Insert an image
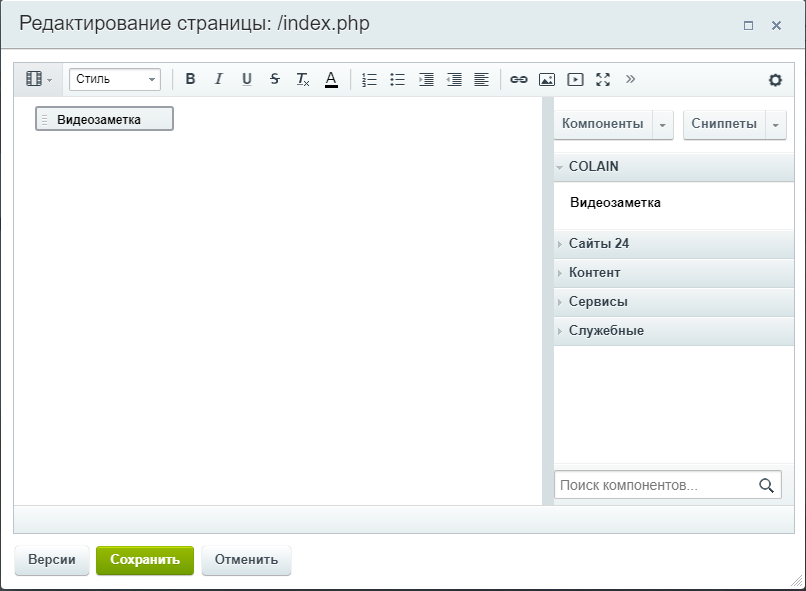This screenshot has height=591, width=806. 546,80
